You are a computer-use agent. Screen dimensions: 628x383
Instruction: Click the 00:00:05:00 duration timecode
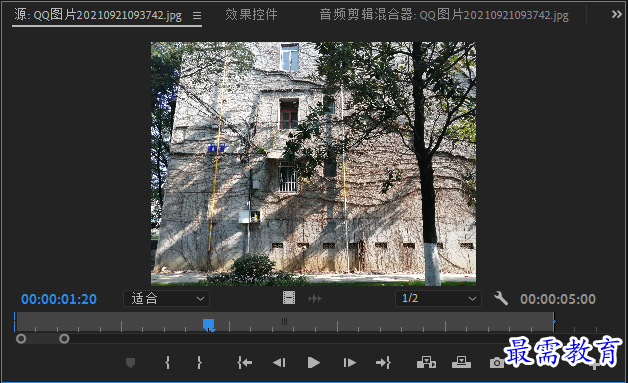pyautogui.click(x=558, y=299)
